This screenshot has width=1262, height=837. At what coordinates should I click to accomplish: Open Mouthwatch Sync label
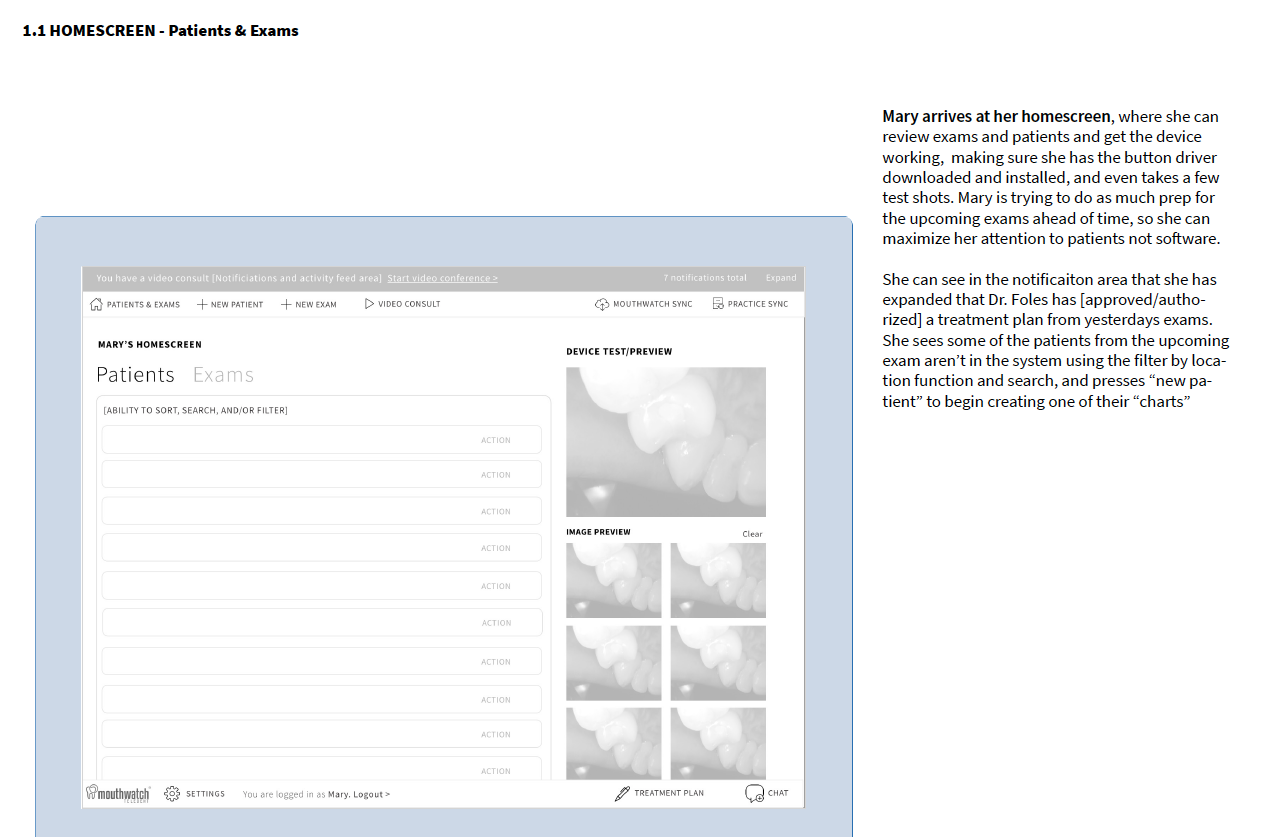coord(652,304)
